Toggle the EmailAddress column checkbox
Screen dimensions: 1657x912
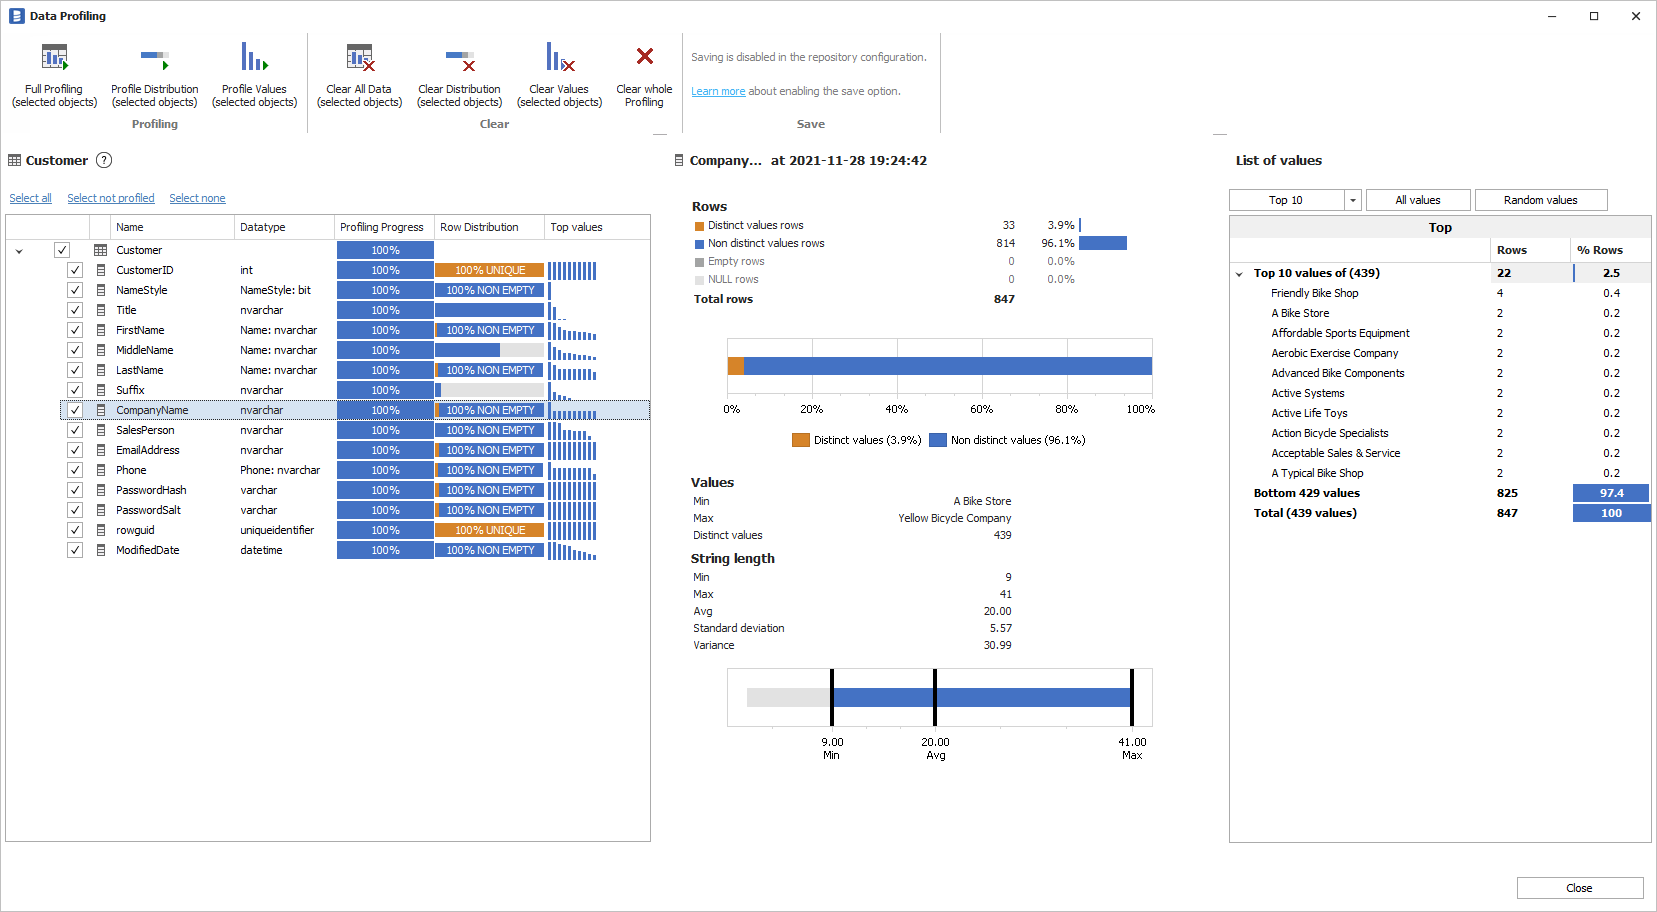75,450
